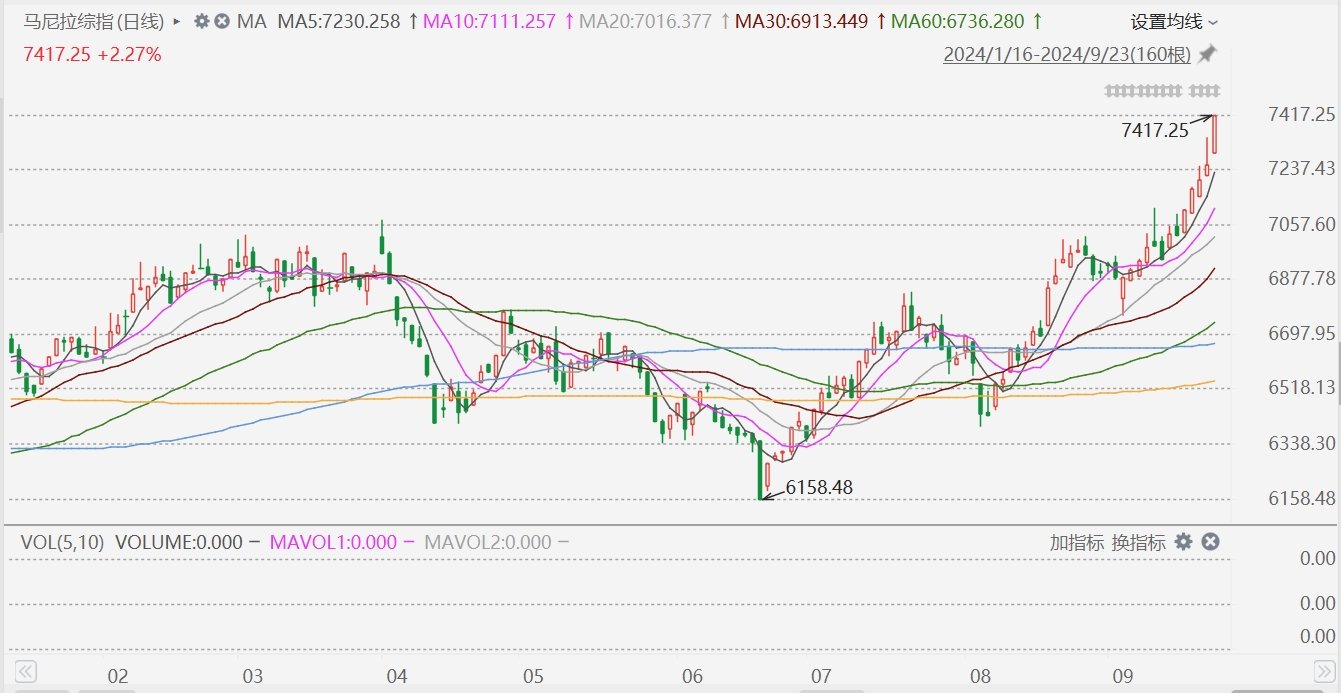The width and height of the screenshot is (1341, 693).
Task: Click the 06 month label on time axis
Action: pyautogui.click(x=693, y=676)
